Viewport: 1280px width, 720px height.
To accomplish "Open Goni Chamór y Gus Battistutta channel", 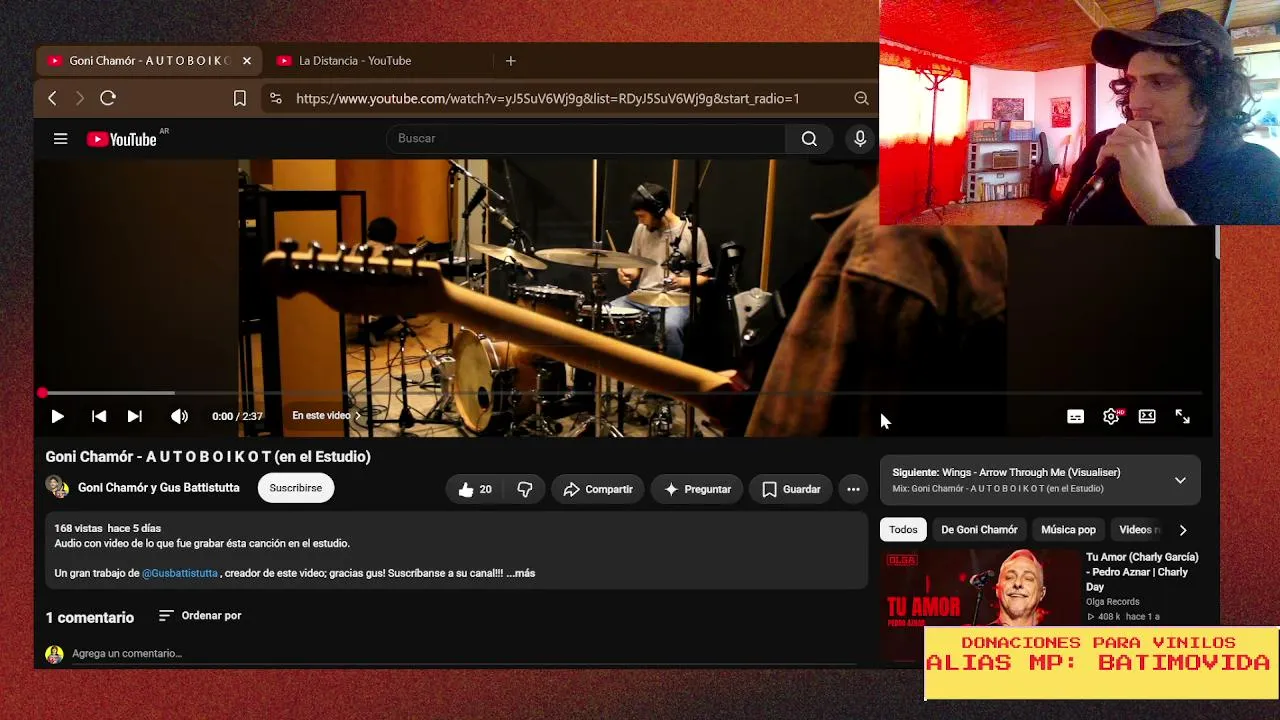I will 159,488.
